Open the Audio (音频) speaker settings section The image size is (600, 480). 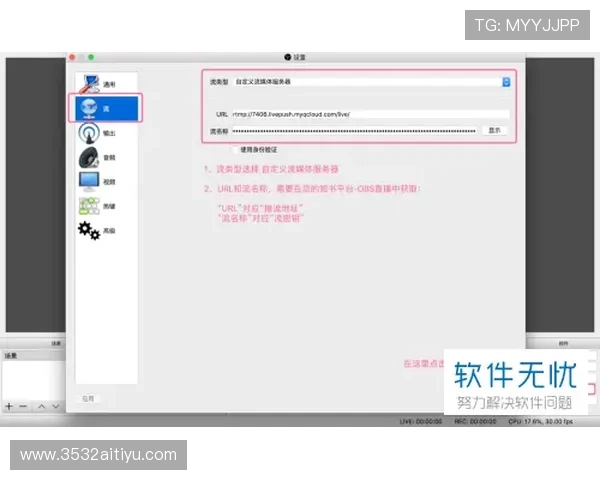pos(106,157)
